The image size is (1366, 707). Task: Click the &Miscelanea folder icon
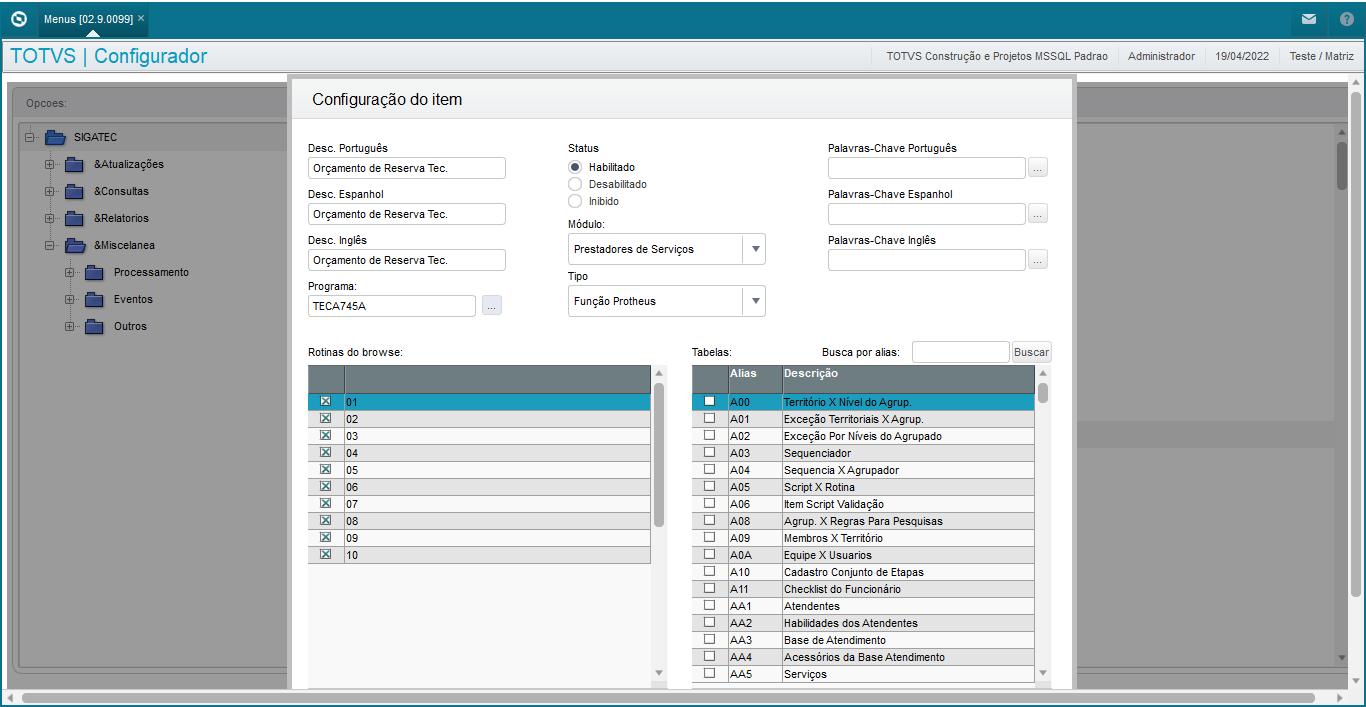point(75,245)
